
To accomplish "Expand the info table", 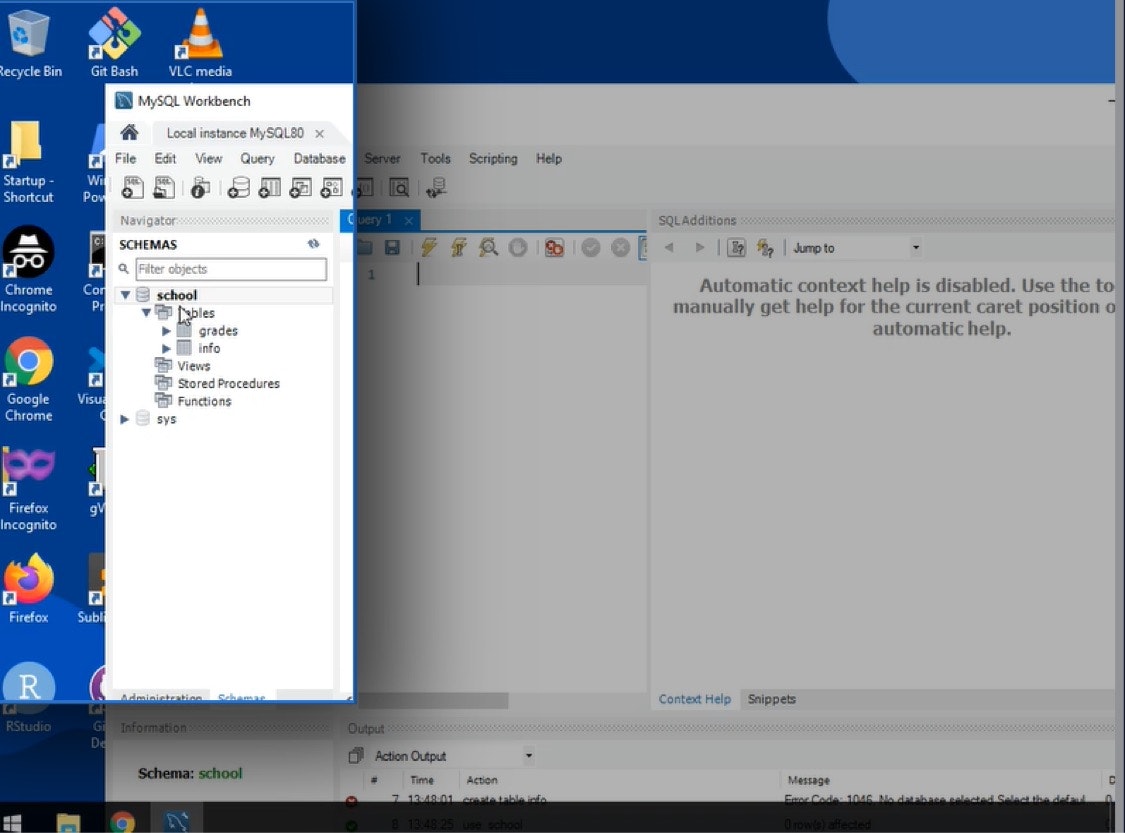I will click(166, 349).
